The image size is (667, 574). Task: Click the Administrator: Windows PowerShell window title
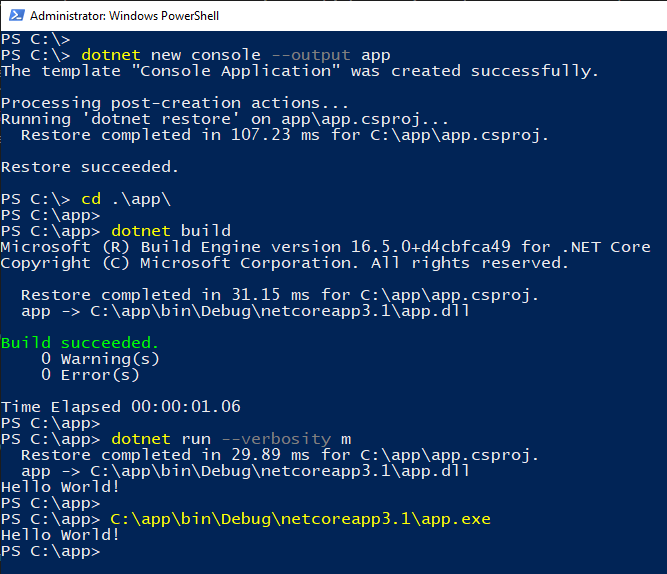click(x=124, y=16)
